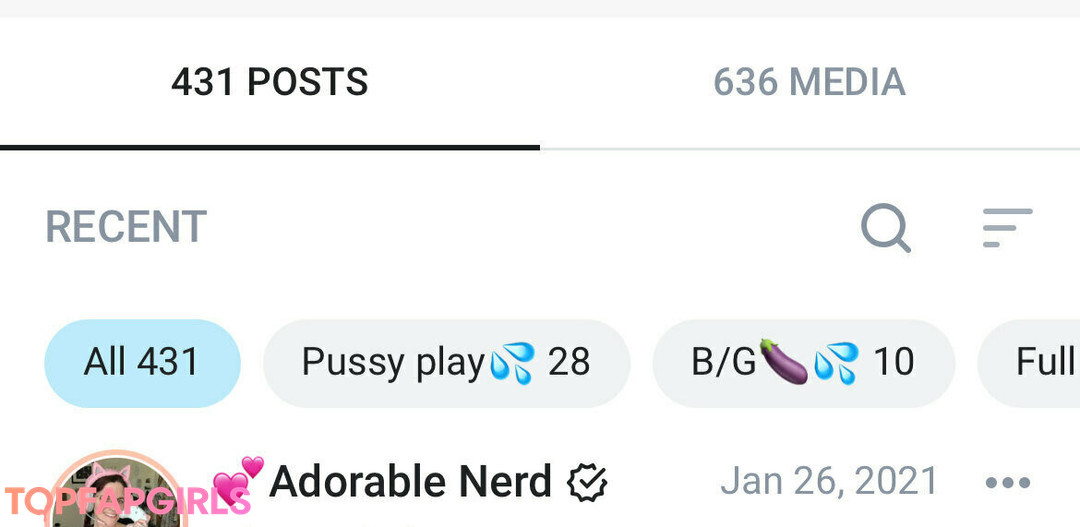Select the All 431 filter chip

click(143, 363)
